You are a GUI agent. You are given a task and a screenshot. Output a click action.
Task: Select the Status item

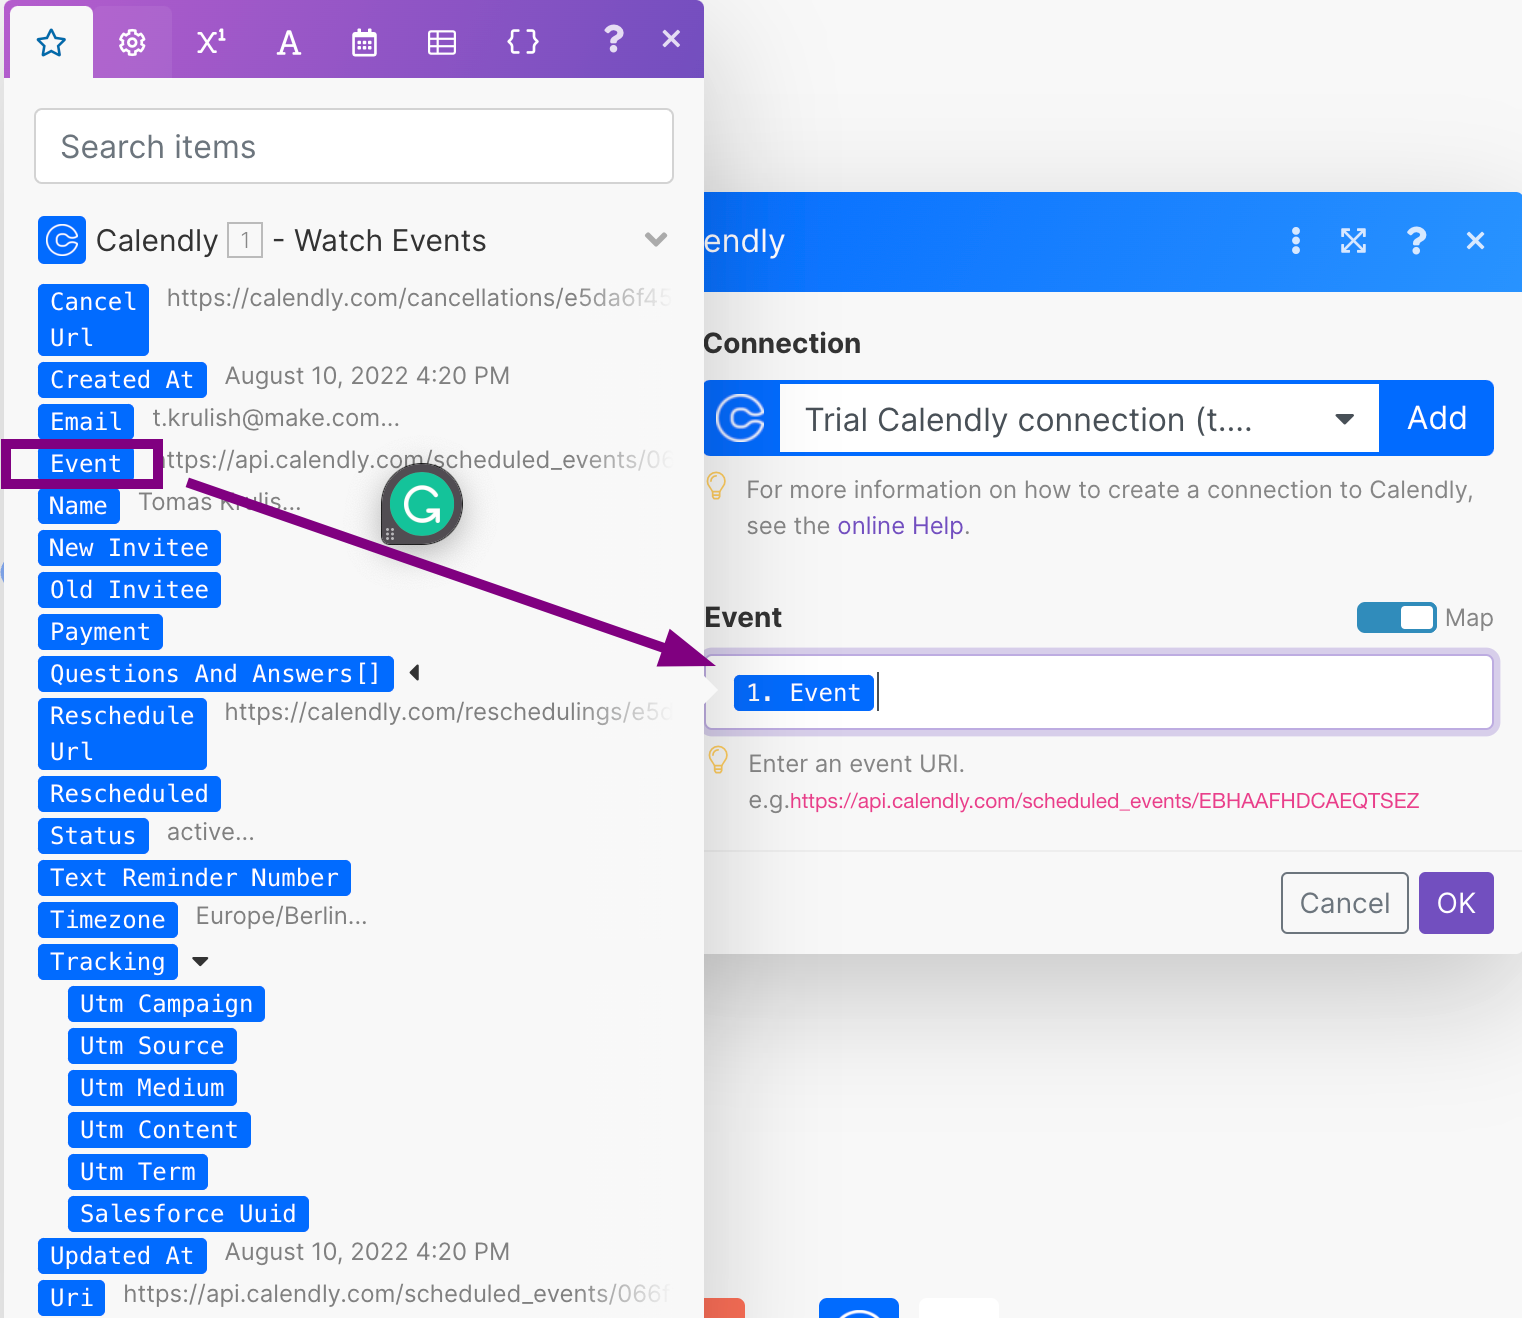coord(93,836)
